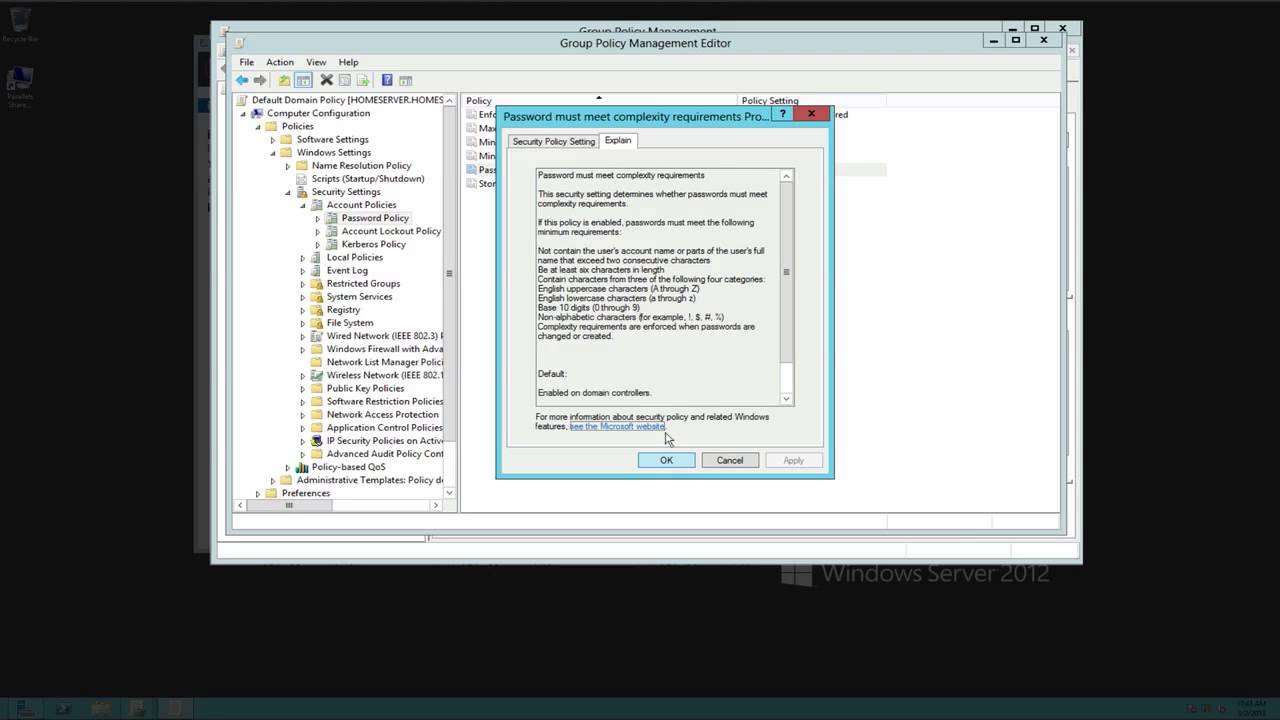Expand the Administrative Templates node
Image resolution: width=1280 pixels, height=720 pixels.
click(x=273, y=480)
